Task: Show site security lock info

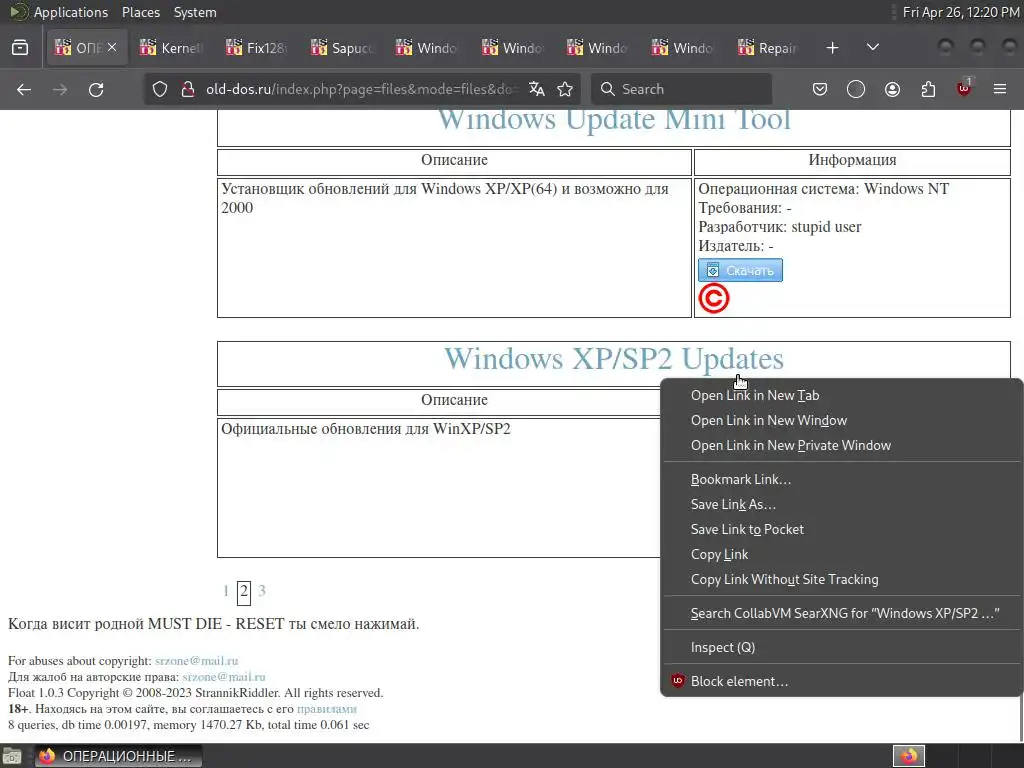Action: (188, 89)
